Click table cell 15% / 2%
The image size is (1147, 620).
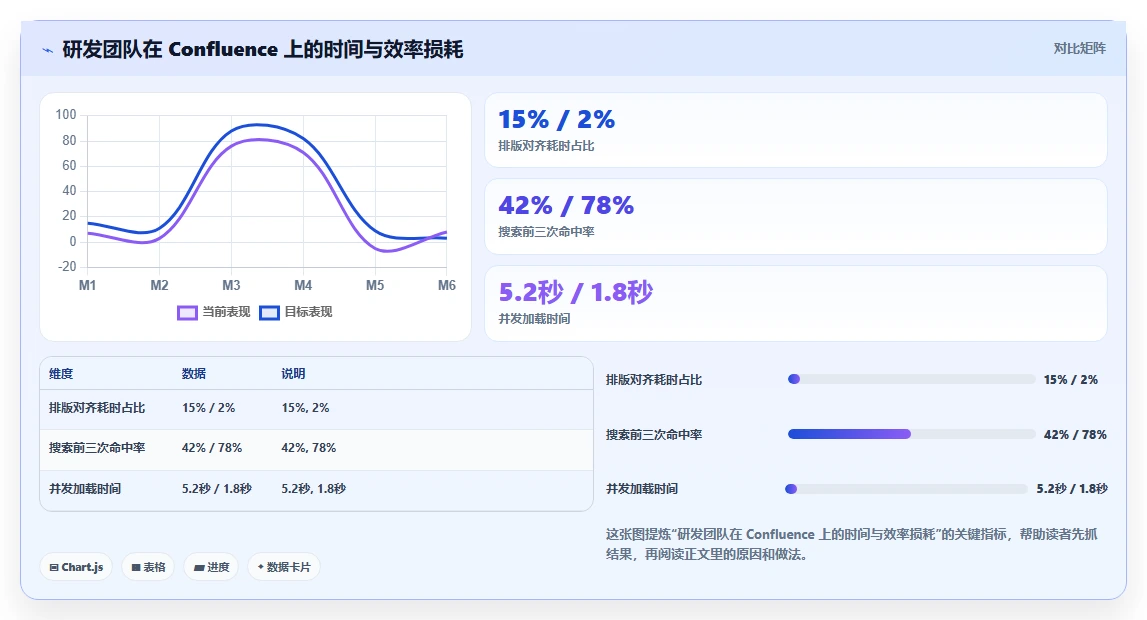pyautogui.click(x=208, y=408)
